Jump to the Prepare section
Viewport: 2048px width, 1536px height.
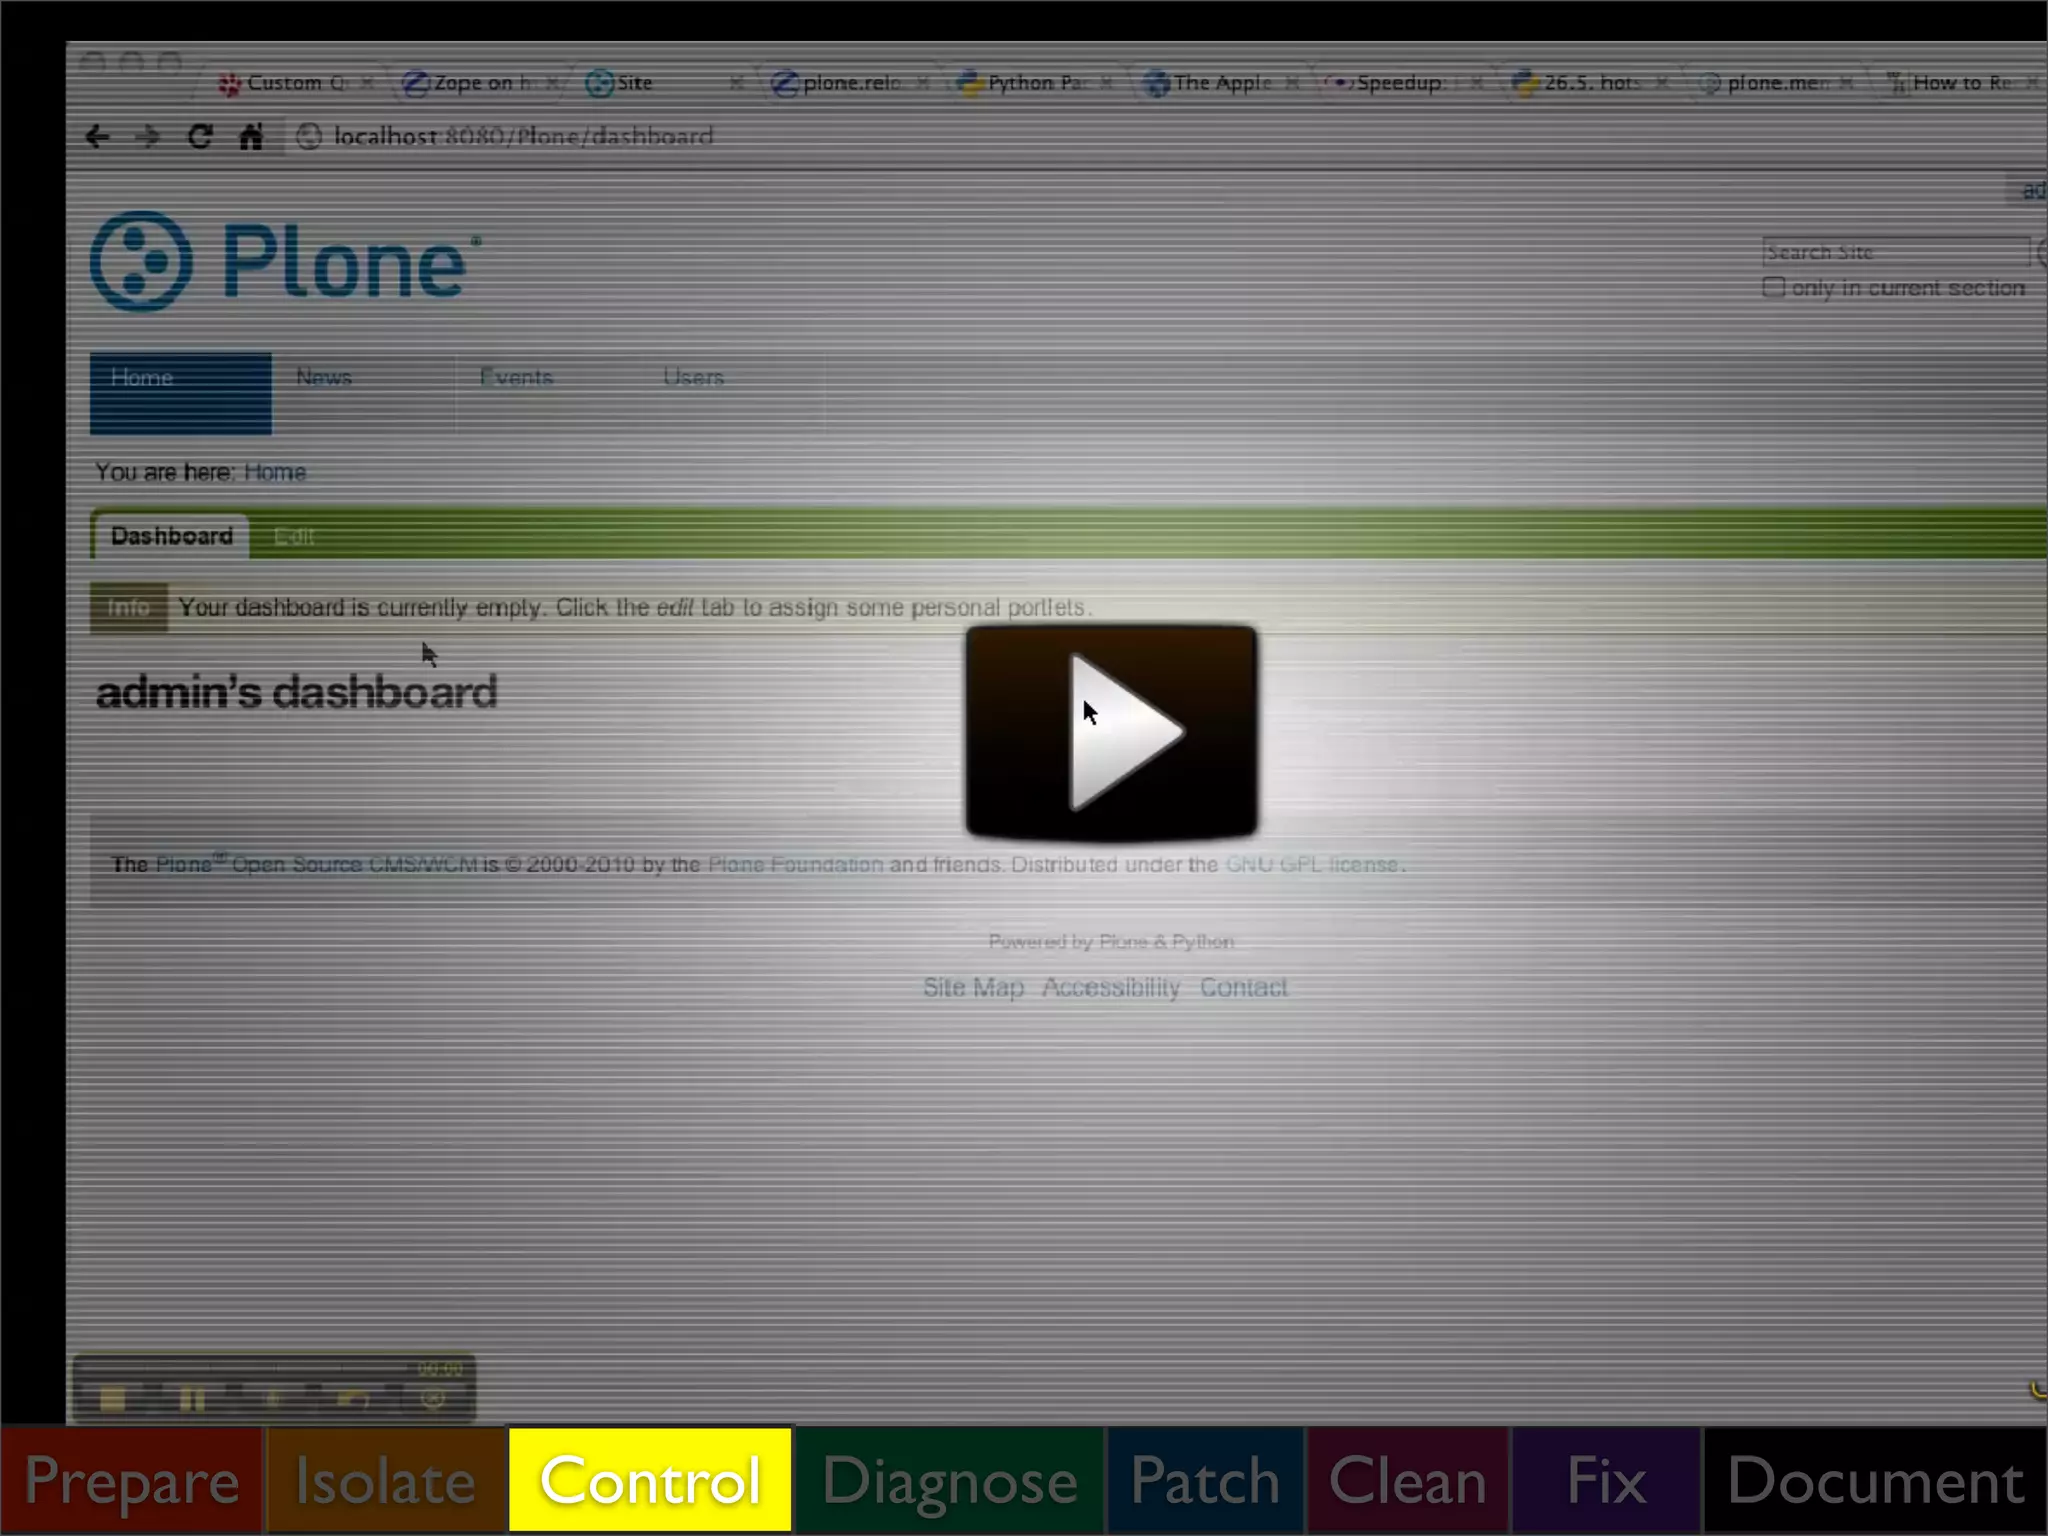click(132, 1481)
